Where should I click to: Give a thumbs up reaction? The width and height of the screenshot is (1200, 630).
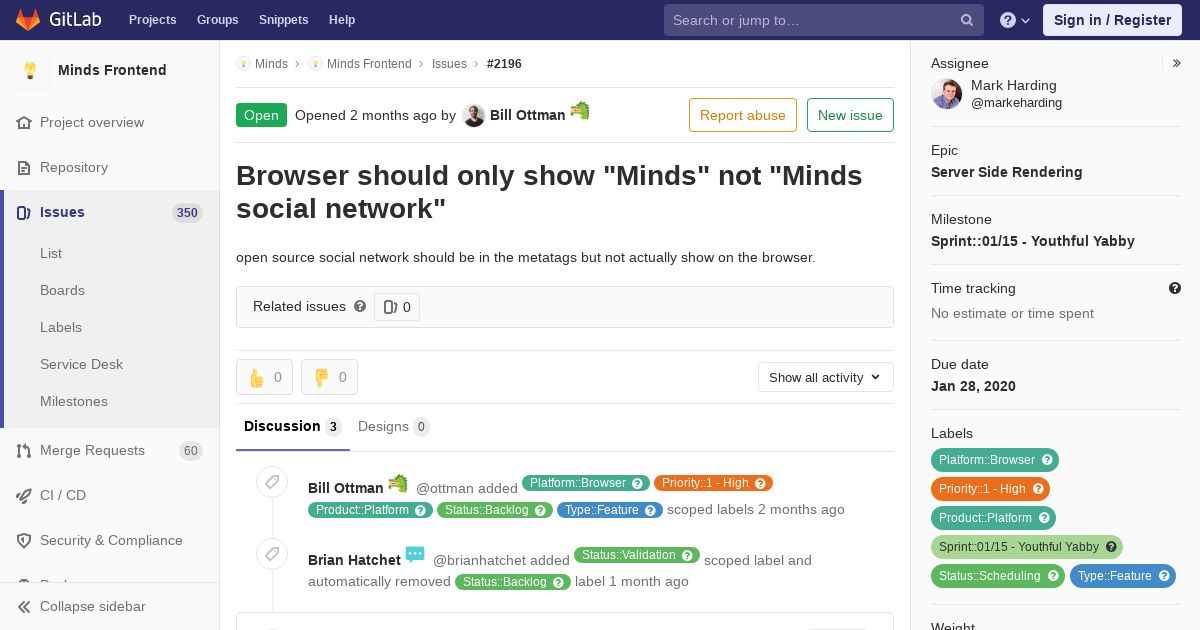click(264, 377)
